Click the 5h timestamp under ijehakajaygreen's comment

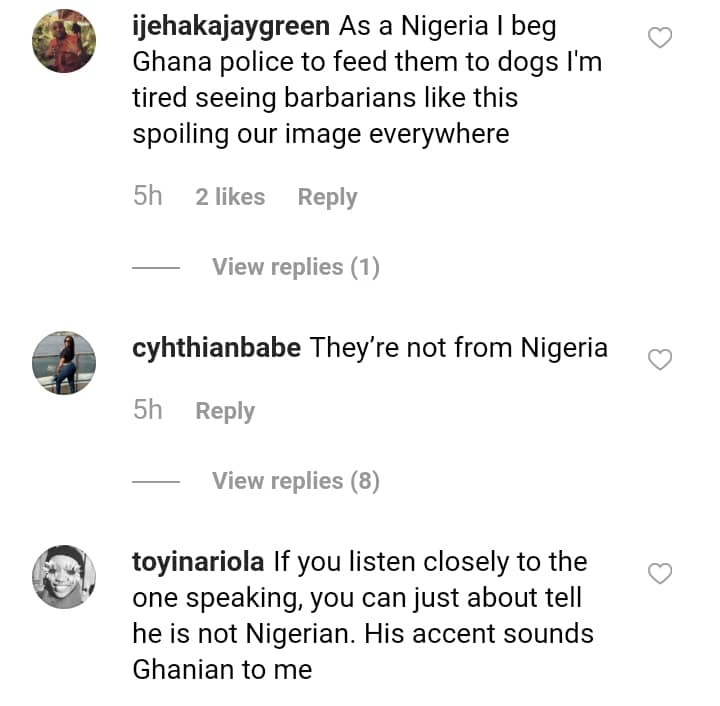(147, 196)
